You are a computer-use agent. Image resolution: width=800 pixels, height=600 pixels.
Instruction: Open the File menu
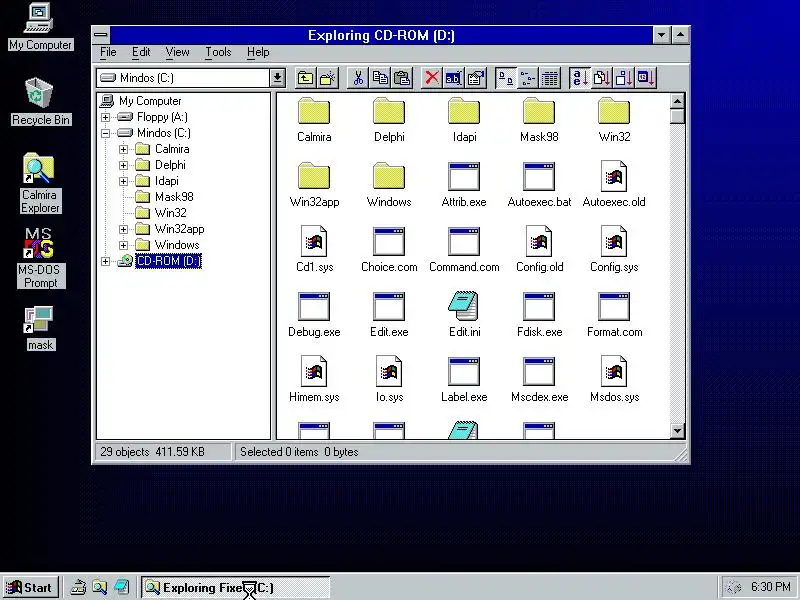pos(108,52)
